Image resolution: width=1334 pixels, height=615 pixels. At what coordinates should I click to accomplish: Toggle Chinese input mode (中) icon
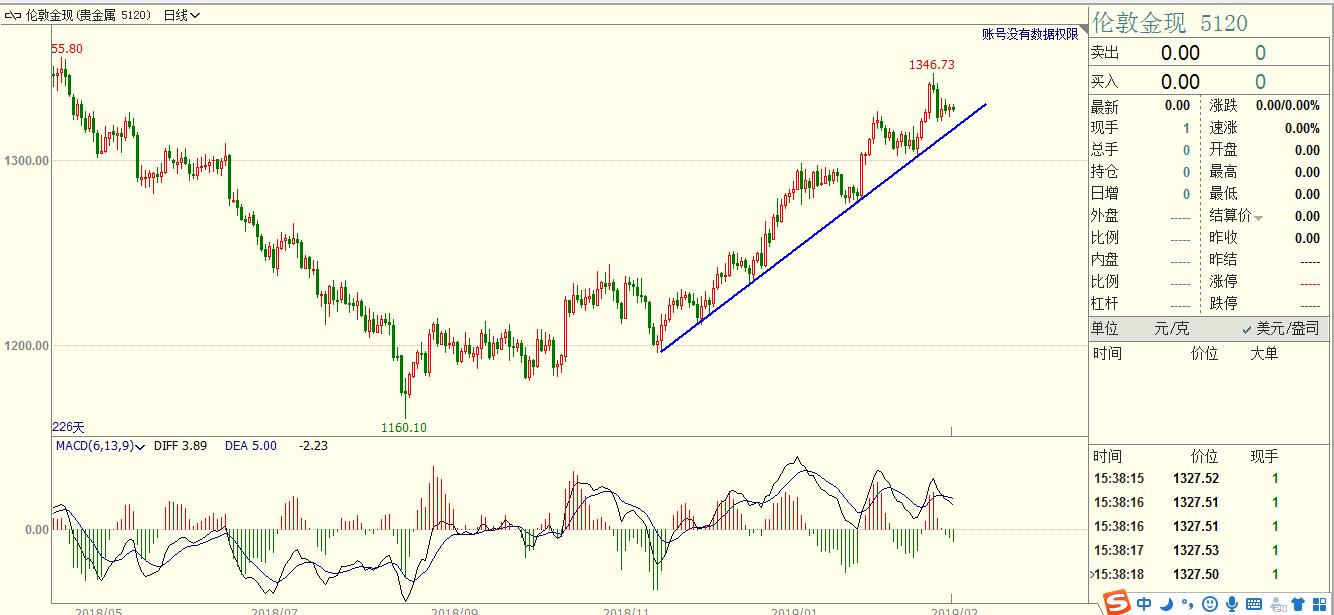[1144, 603]
